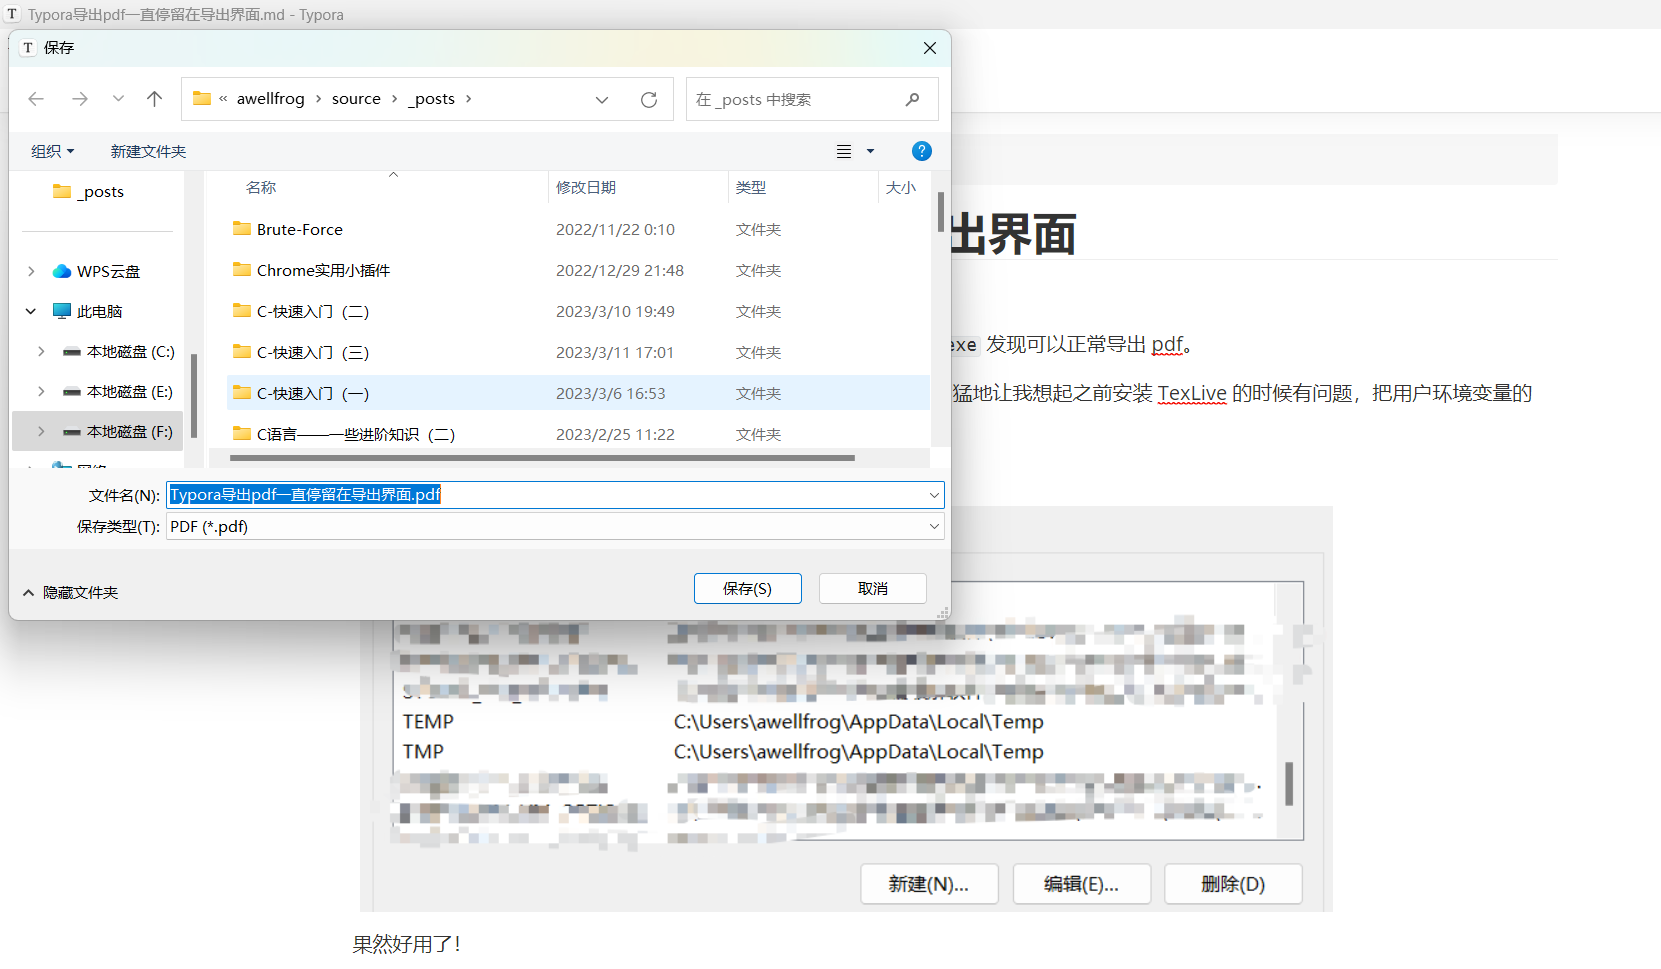Refresh the _posts folder listing

tap(649, 100)
